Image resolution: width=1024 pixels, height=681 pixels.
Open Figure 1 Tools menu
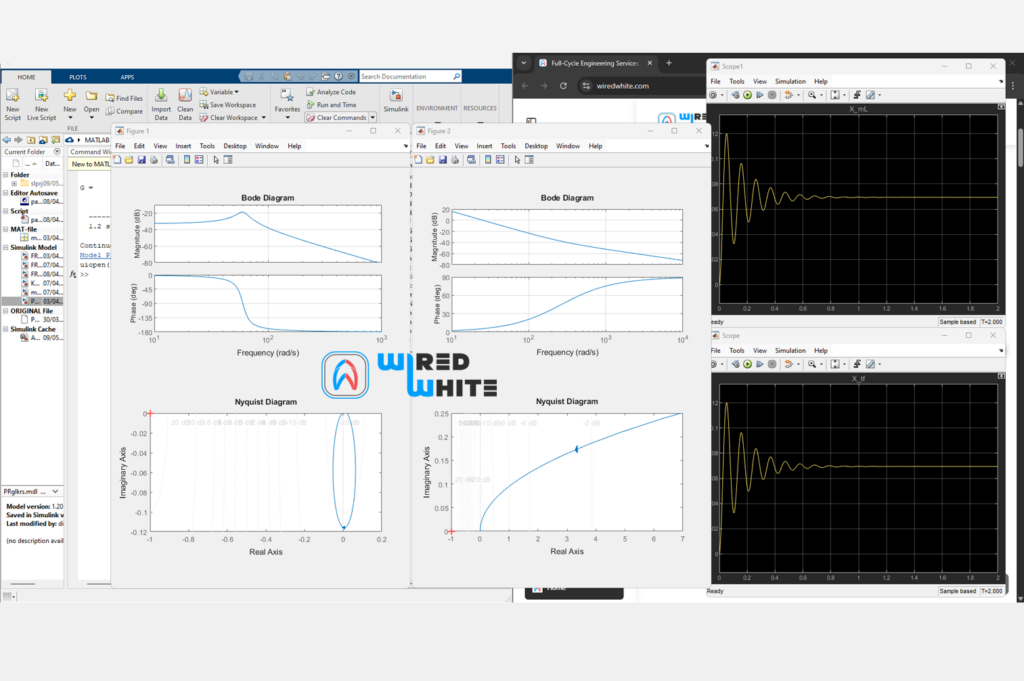point(207,146)
